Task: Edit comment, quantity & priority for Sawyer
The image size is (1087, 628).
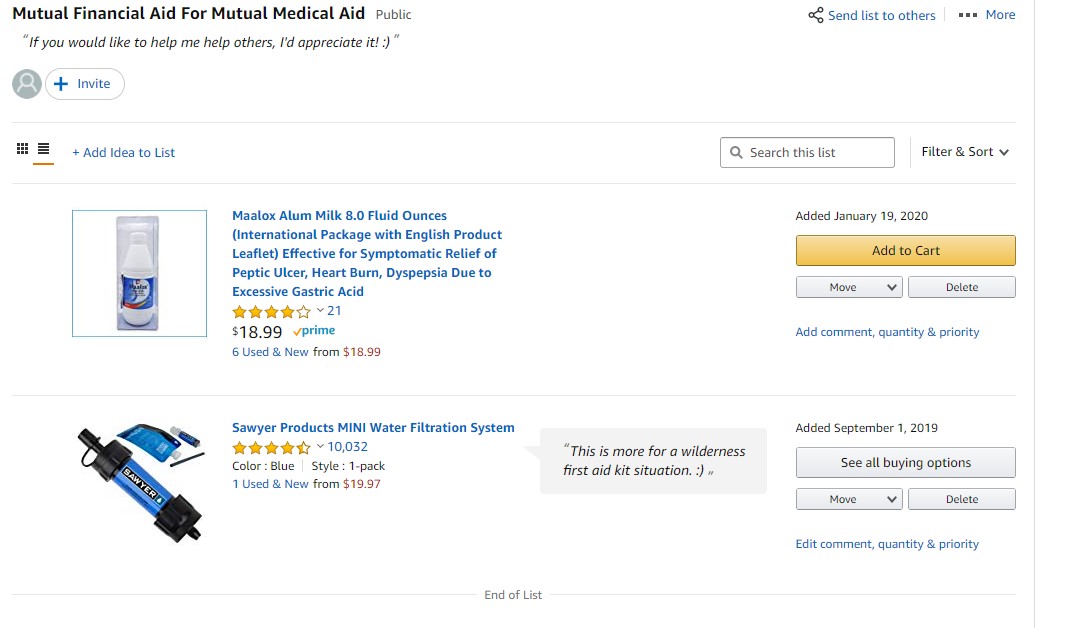Action: point(887,544)
